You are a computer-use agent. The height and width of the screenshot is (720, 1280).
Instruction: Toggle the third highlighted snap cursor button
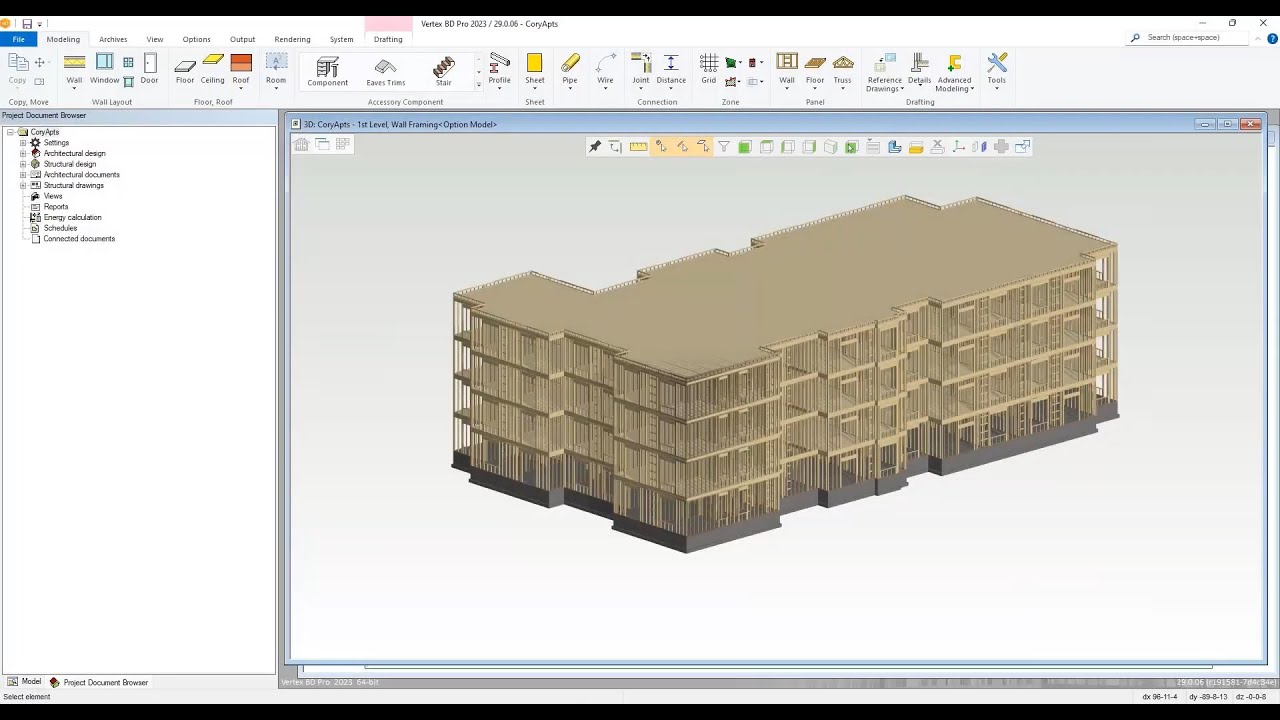click(x=703, y=147)
